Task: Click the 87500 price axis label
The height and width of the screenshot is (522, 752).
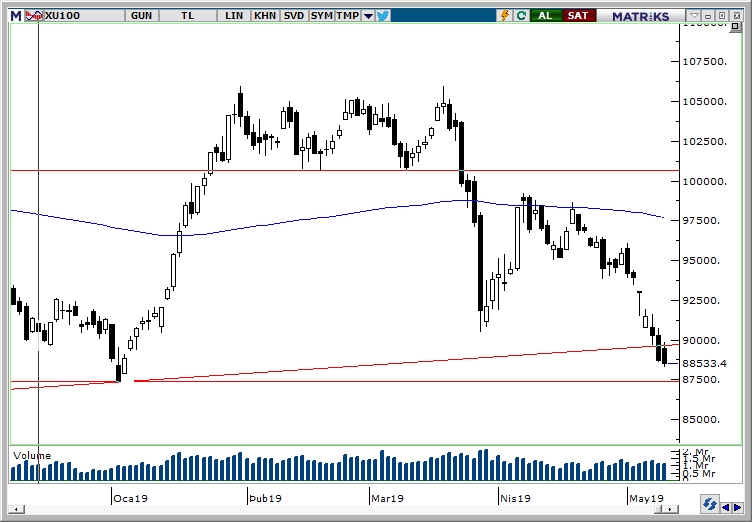Action: coord(701,380)
